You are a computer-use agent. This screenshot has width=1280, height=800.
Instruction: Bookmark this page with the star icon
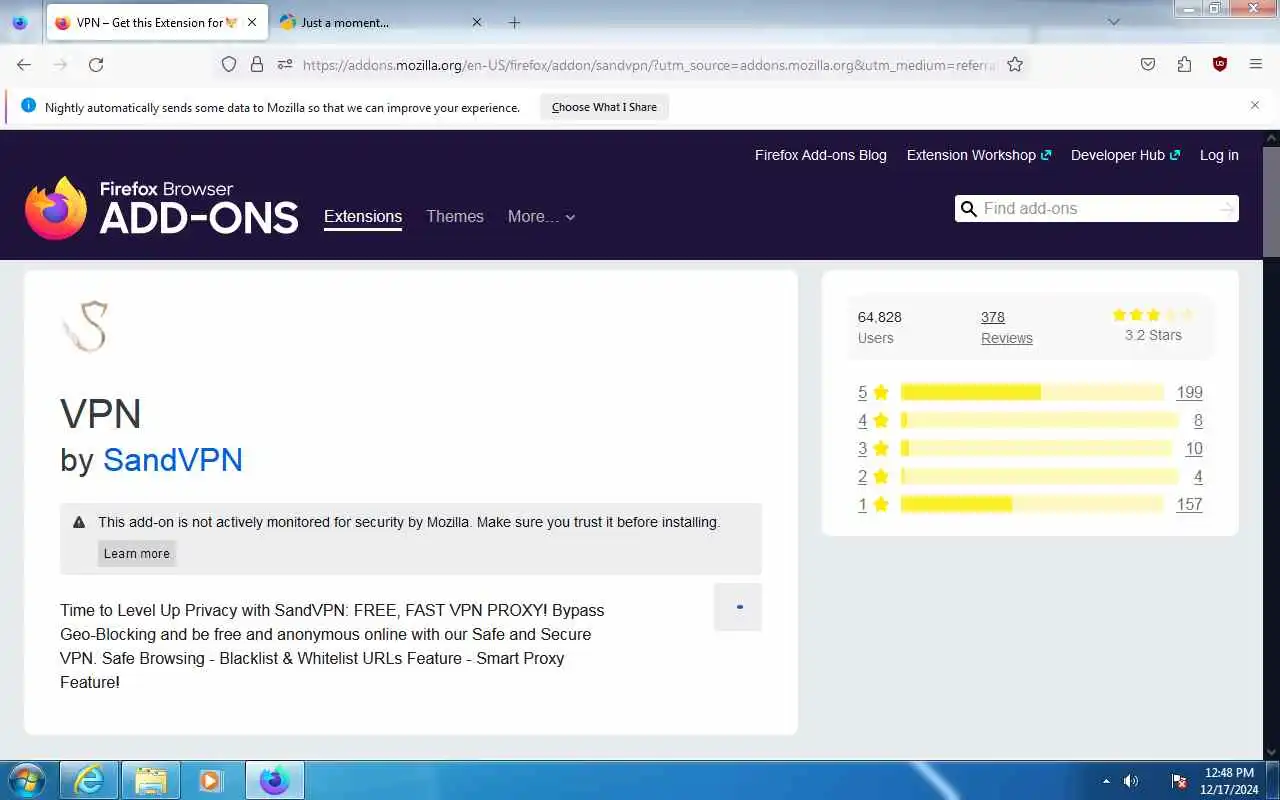[x=1015, y=64]
